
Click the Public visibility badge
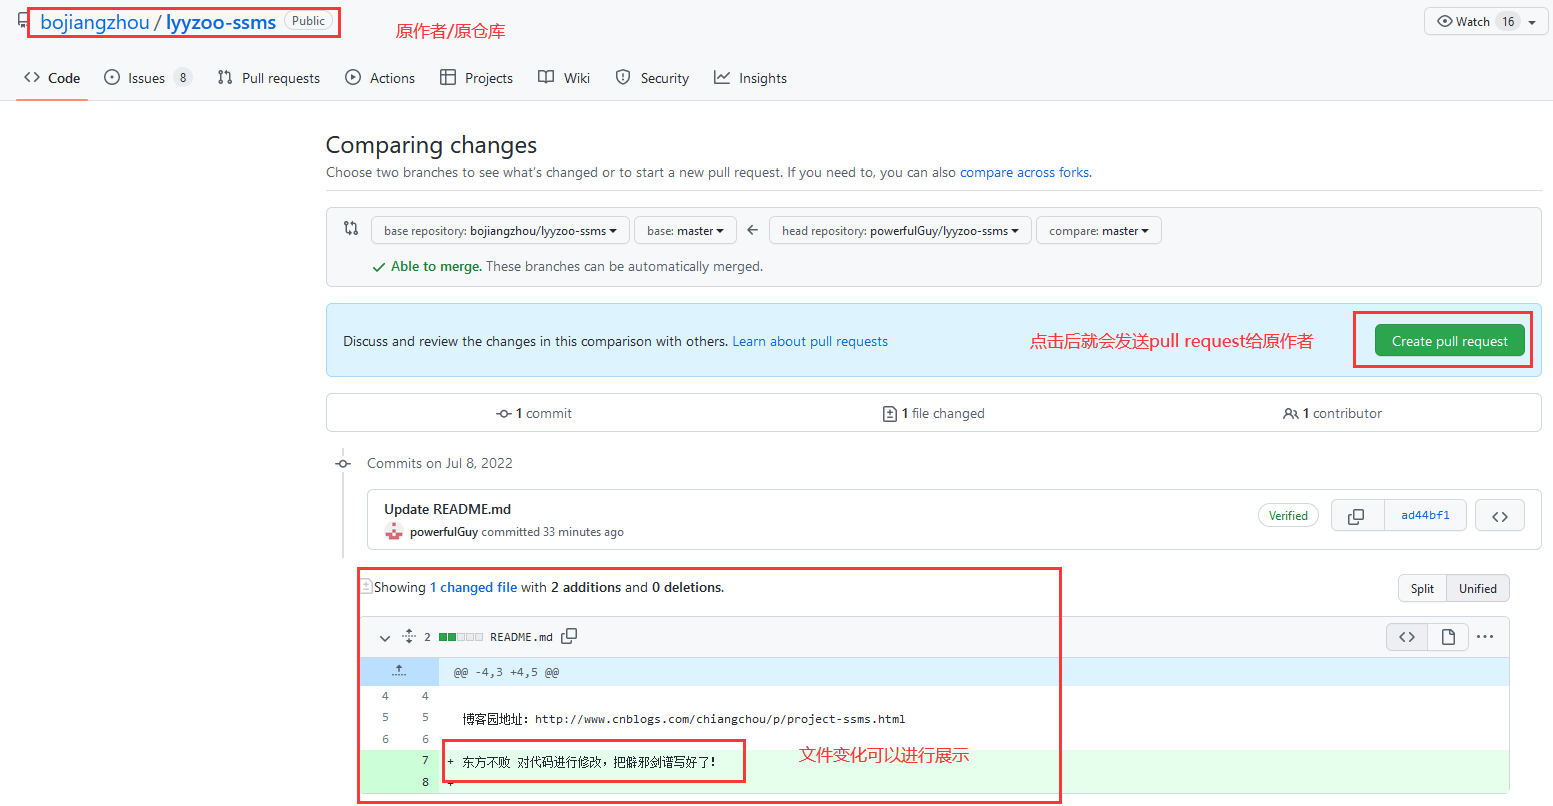[308, 21]
